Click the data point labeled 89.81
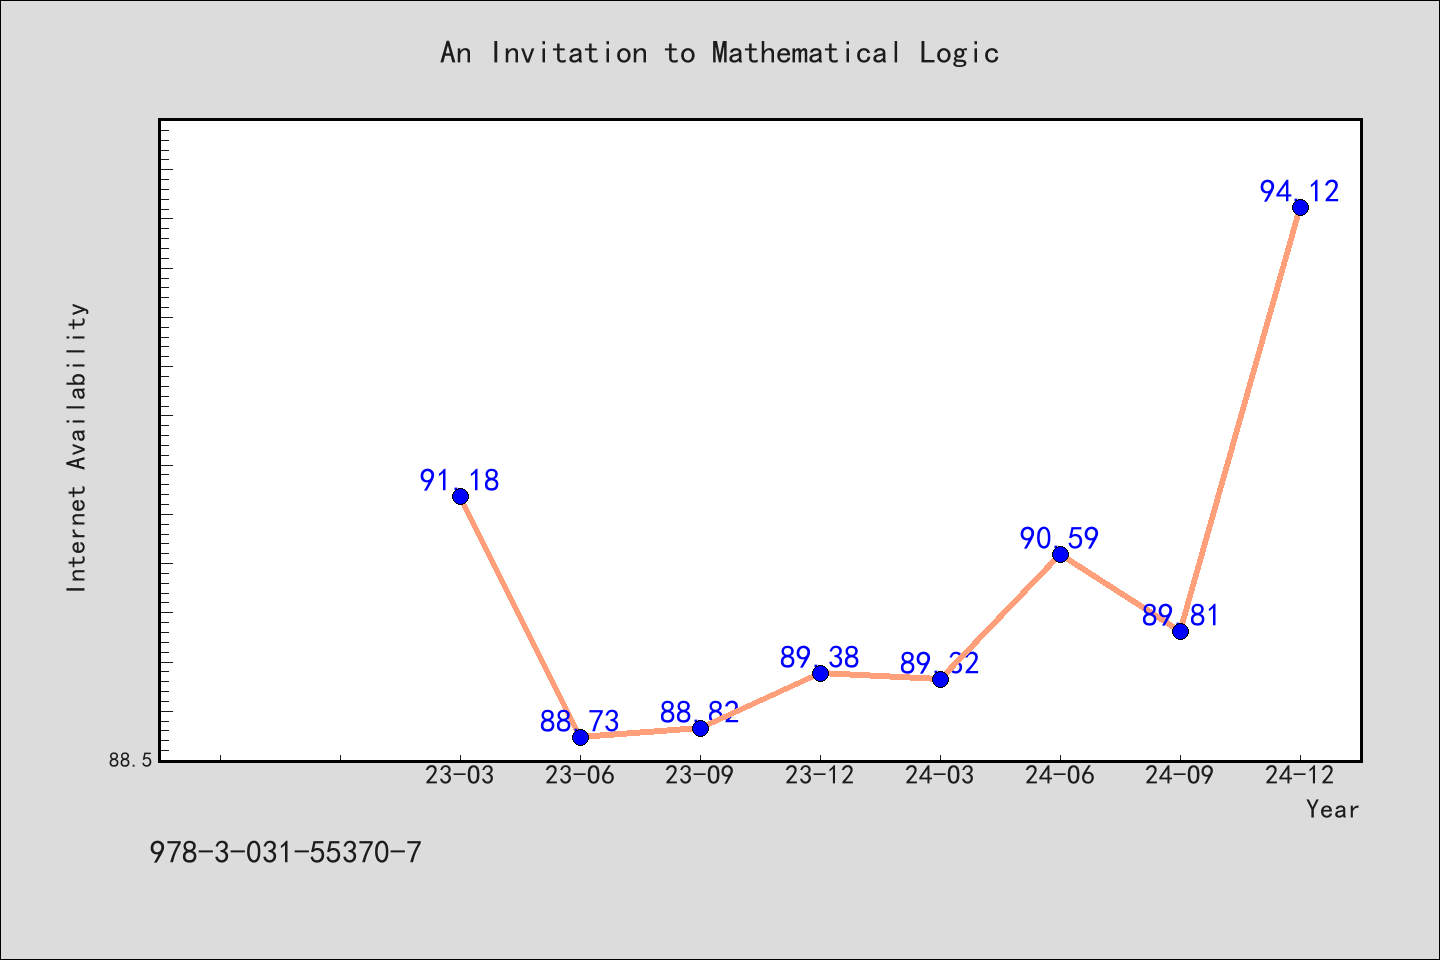 (1180, 631)
